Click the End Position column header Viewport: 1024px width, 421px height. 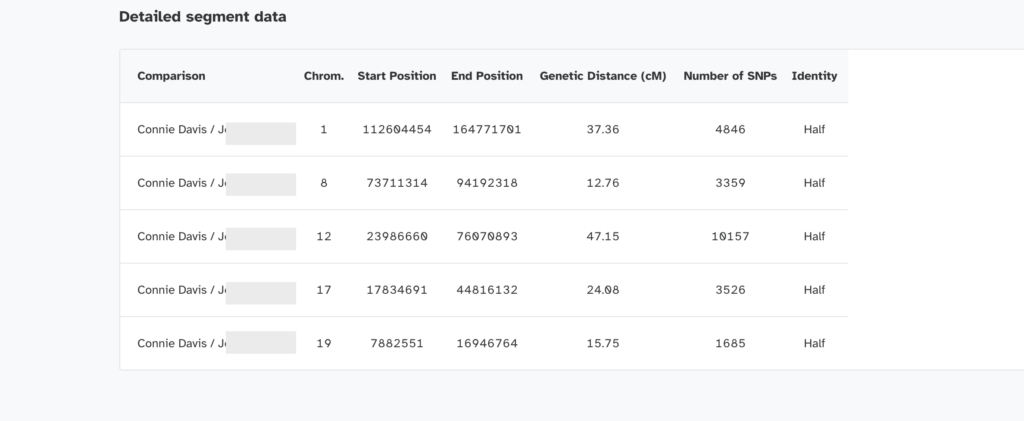[x=487, y=76]
